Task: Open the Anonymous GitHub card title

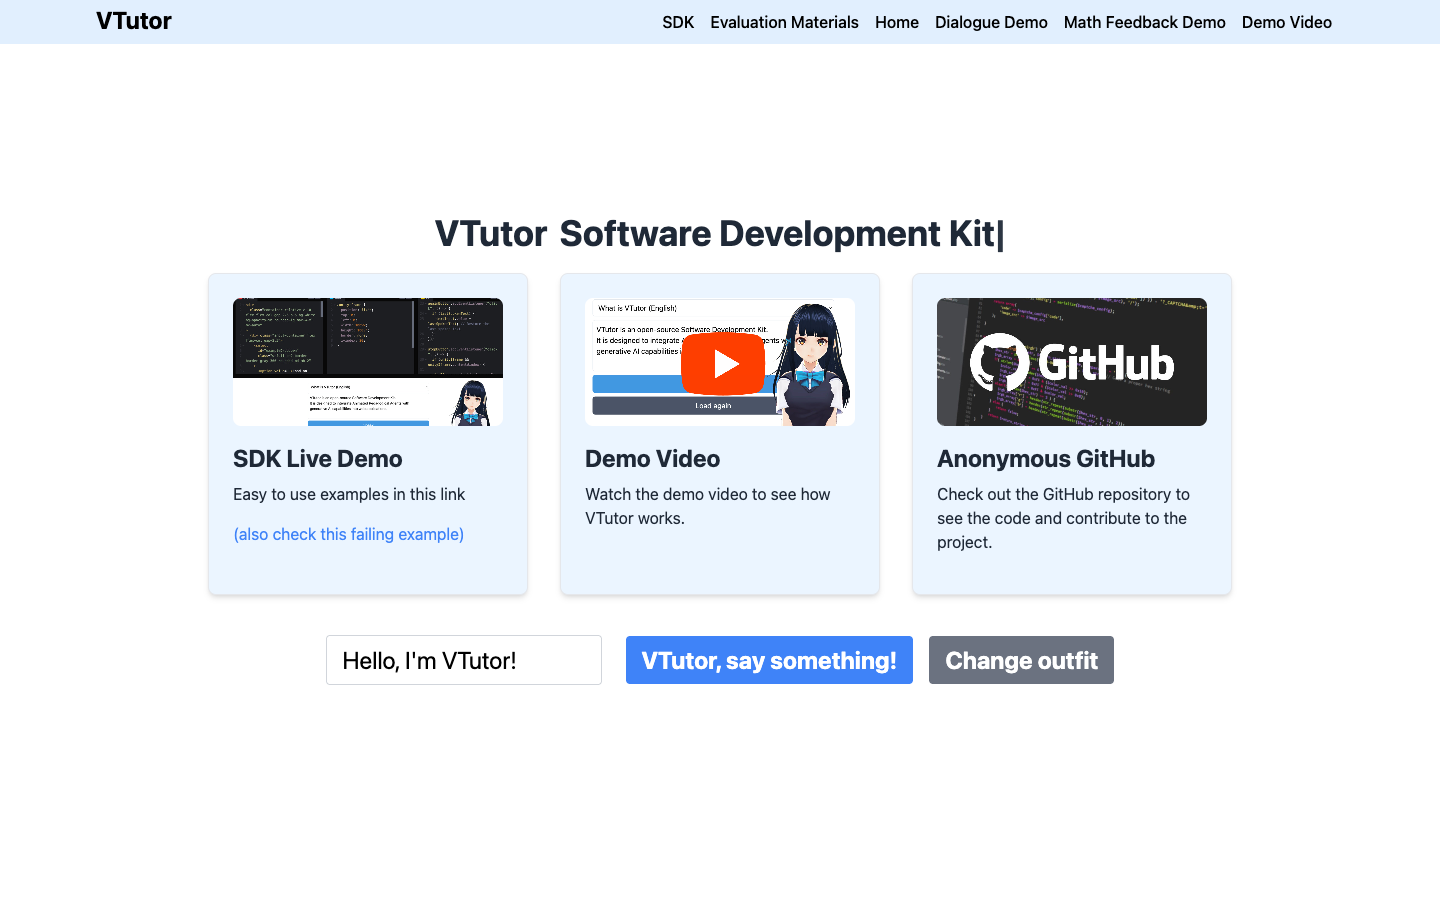Action: pyautogui.click(x=1046, y=459)
